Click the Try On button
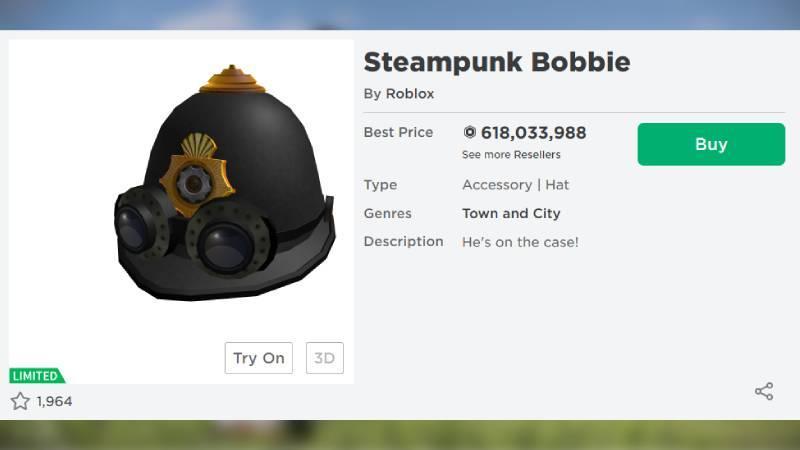800x450 pixels. pyautogui.click(x=259, y=358)
